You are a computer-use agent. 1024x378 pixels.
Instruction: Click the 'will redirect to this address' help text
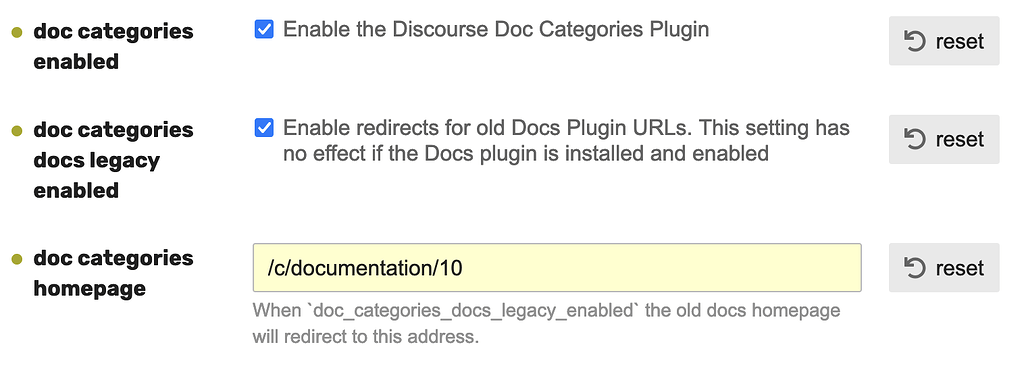(366, 338)
